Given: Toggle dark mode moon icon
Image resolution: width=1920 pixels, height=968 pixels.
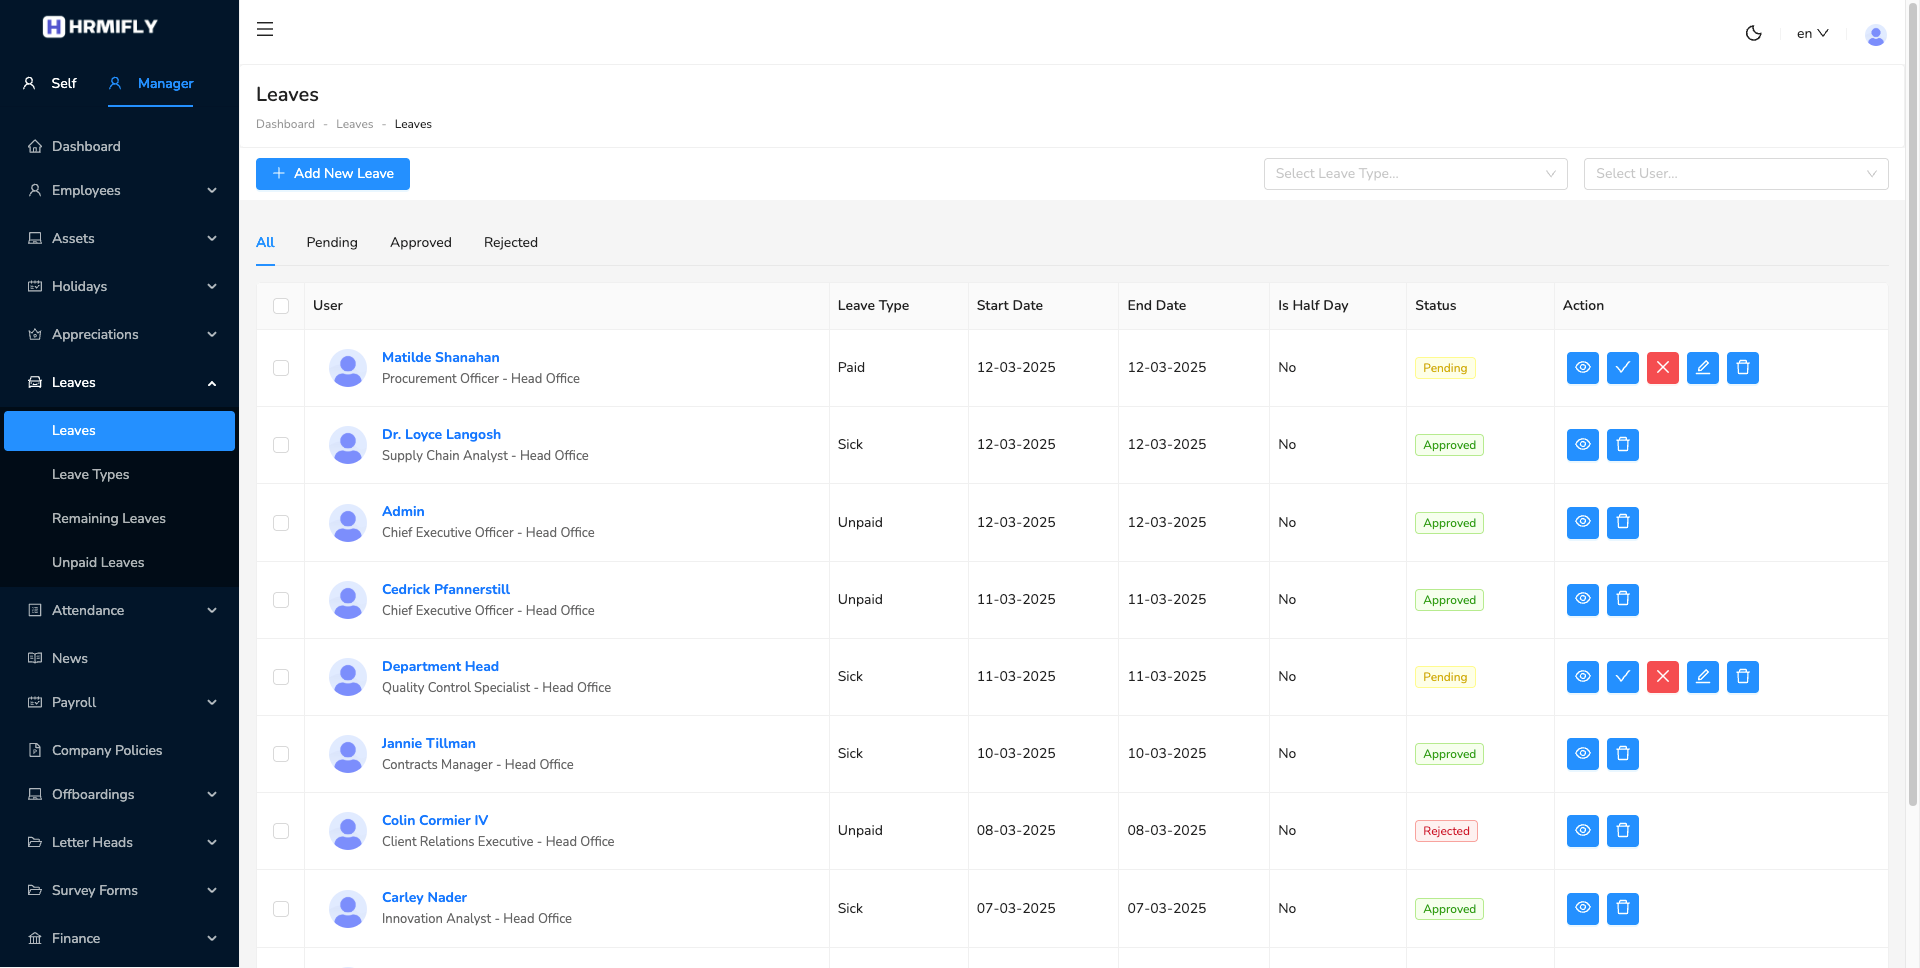Looking at the screenshot, I should [x=1753, y=33].
